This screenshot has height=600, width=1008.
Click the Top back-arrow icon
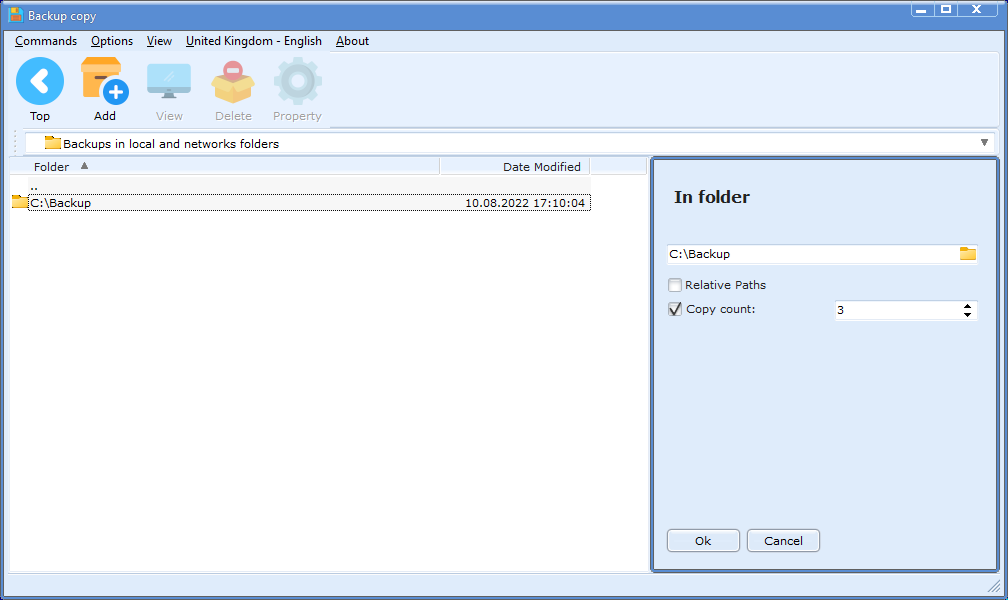click(x=40, y=82)
